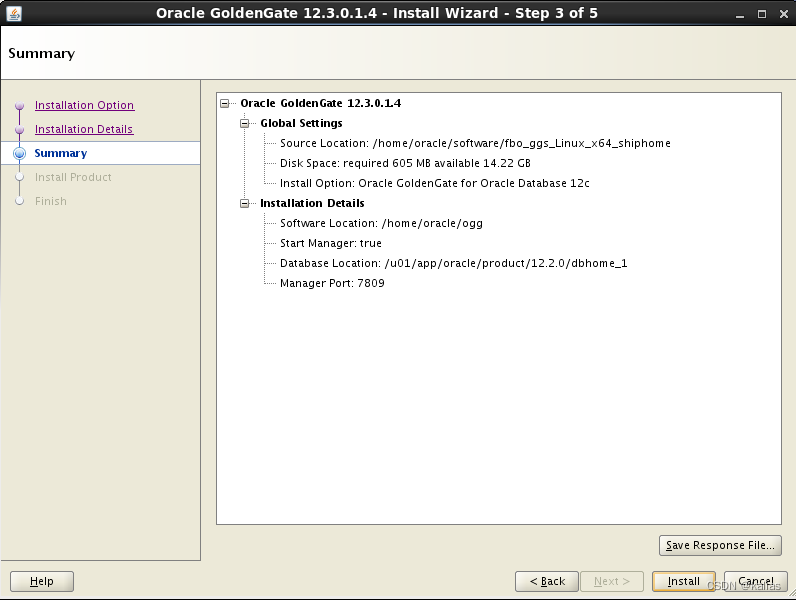This screenshot has height=600, width=796.
Task: Click the Java icon in the title bar
Action: (x=14, y=14)
